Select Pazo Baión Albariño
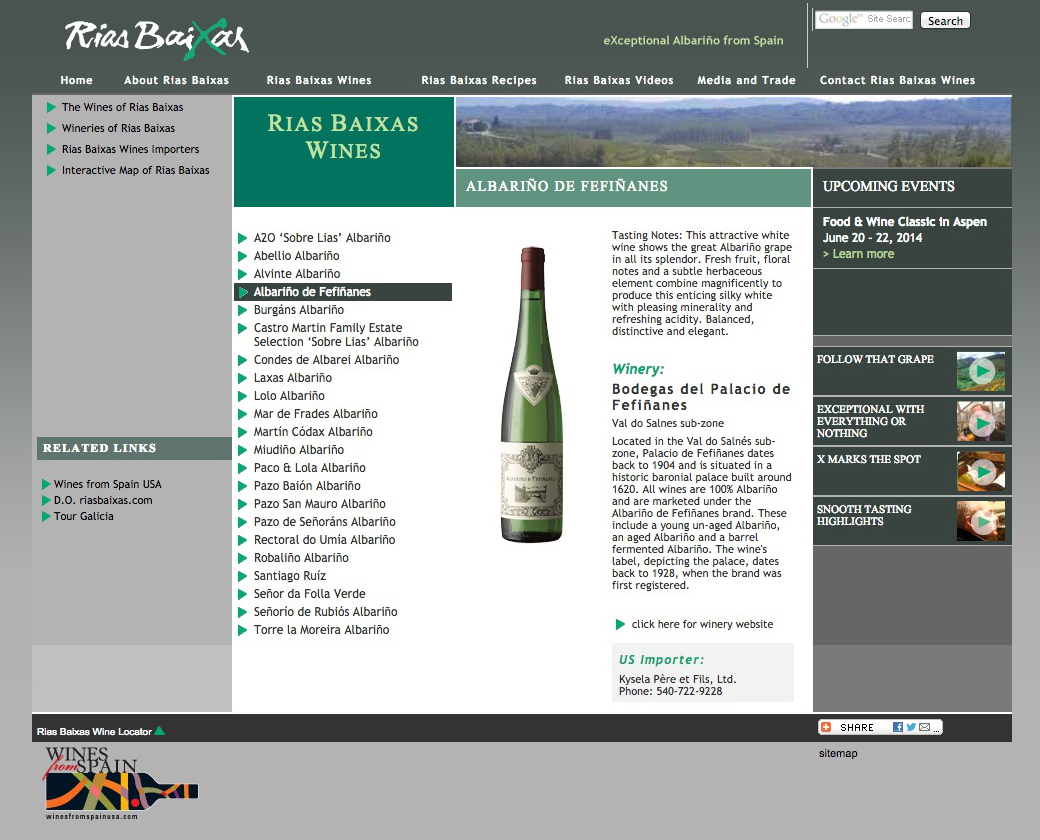Viewport: 1040px width, 840px height. tap(307, 486)
